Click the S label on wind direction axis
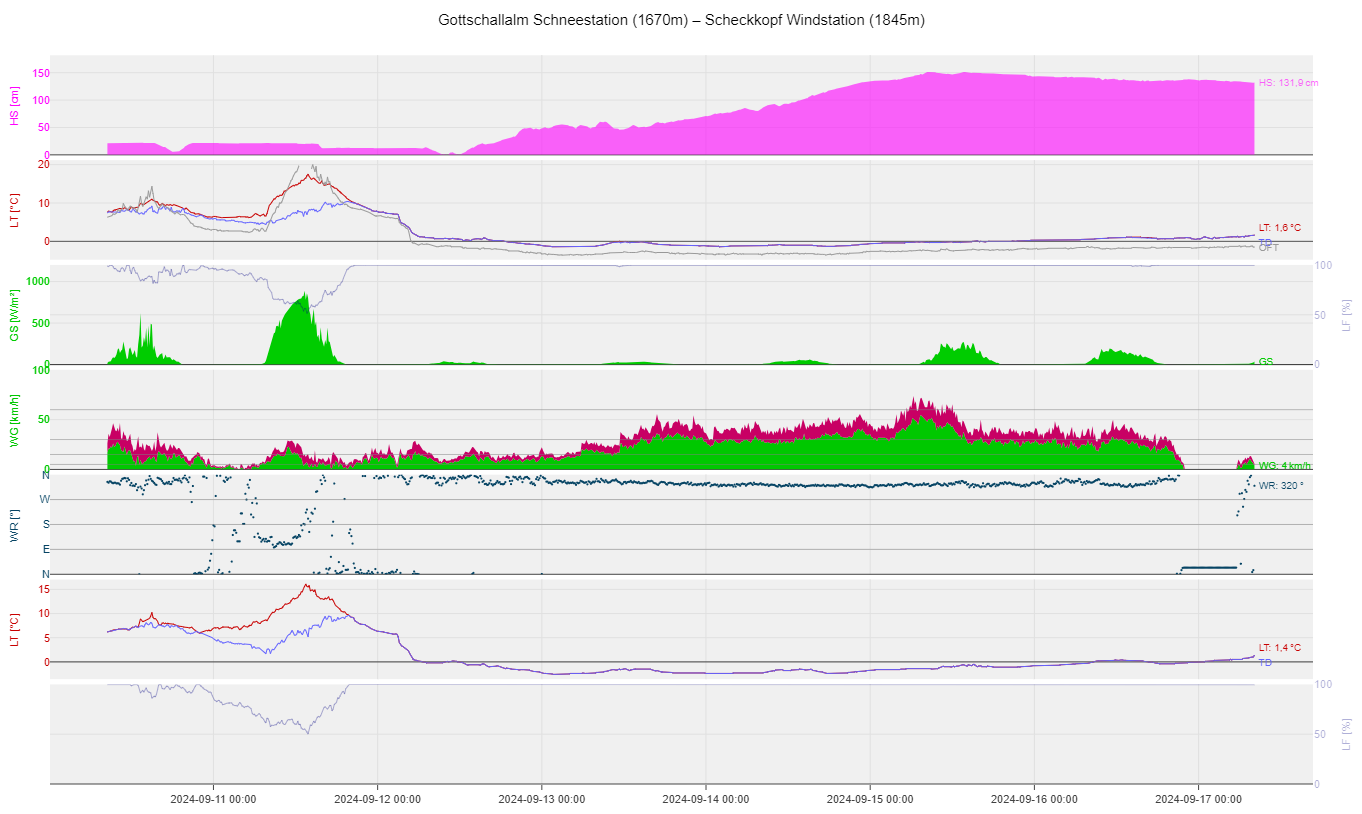1362x814 pixels. point(45,524)
